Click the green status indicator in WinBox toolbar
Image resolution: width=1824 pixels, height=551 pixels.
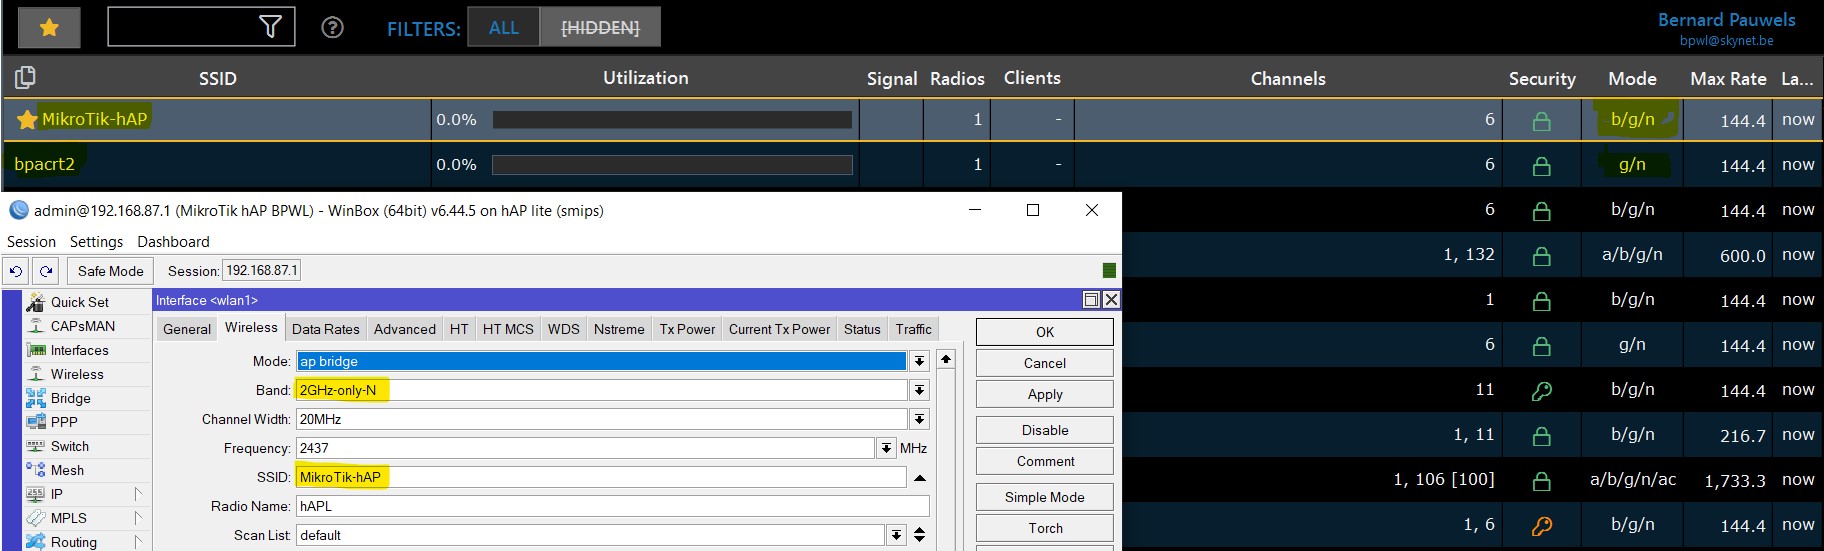click(x=1109, y=271)
